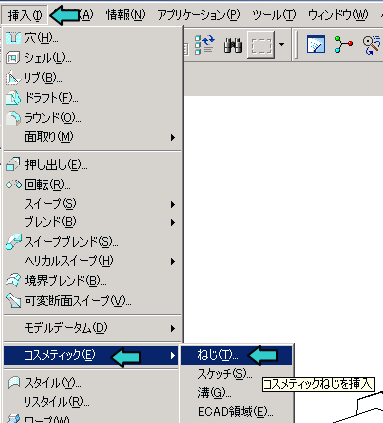
Task: Open the 挿入(I) menu
Action: click(25, 15)
